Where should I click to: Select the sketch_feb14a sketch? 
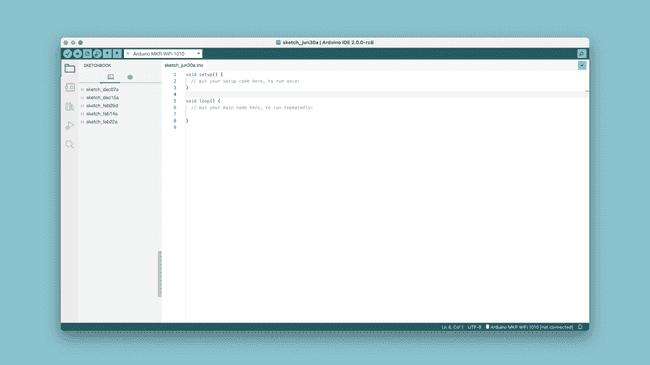pos(102,114)
